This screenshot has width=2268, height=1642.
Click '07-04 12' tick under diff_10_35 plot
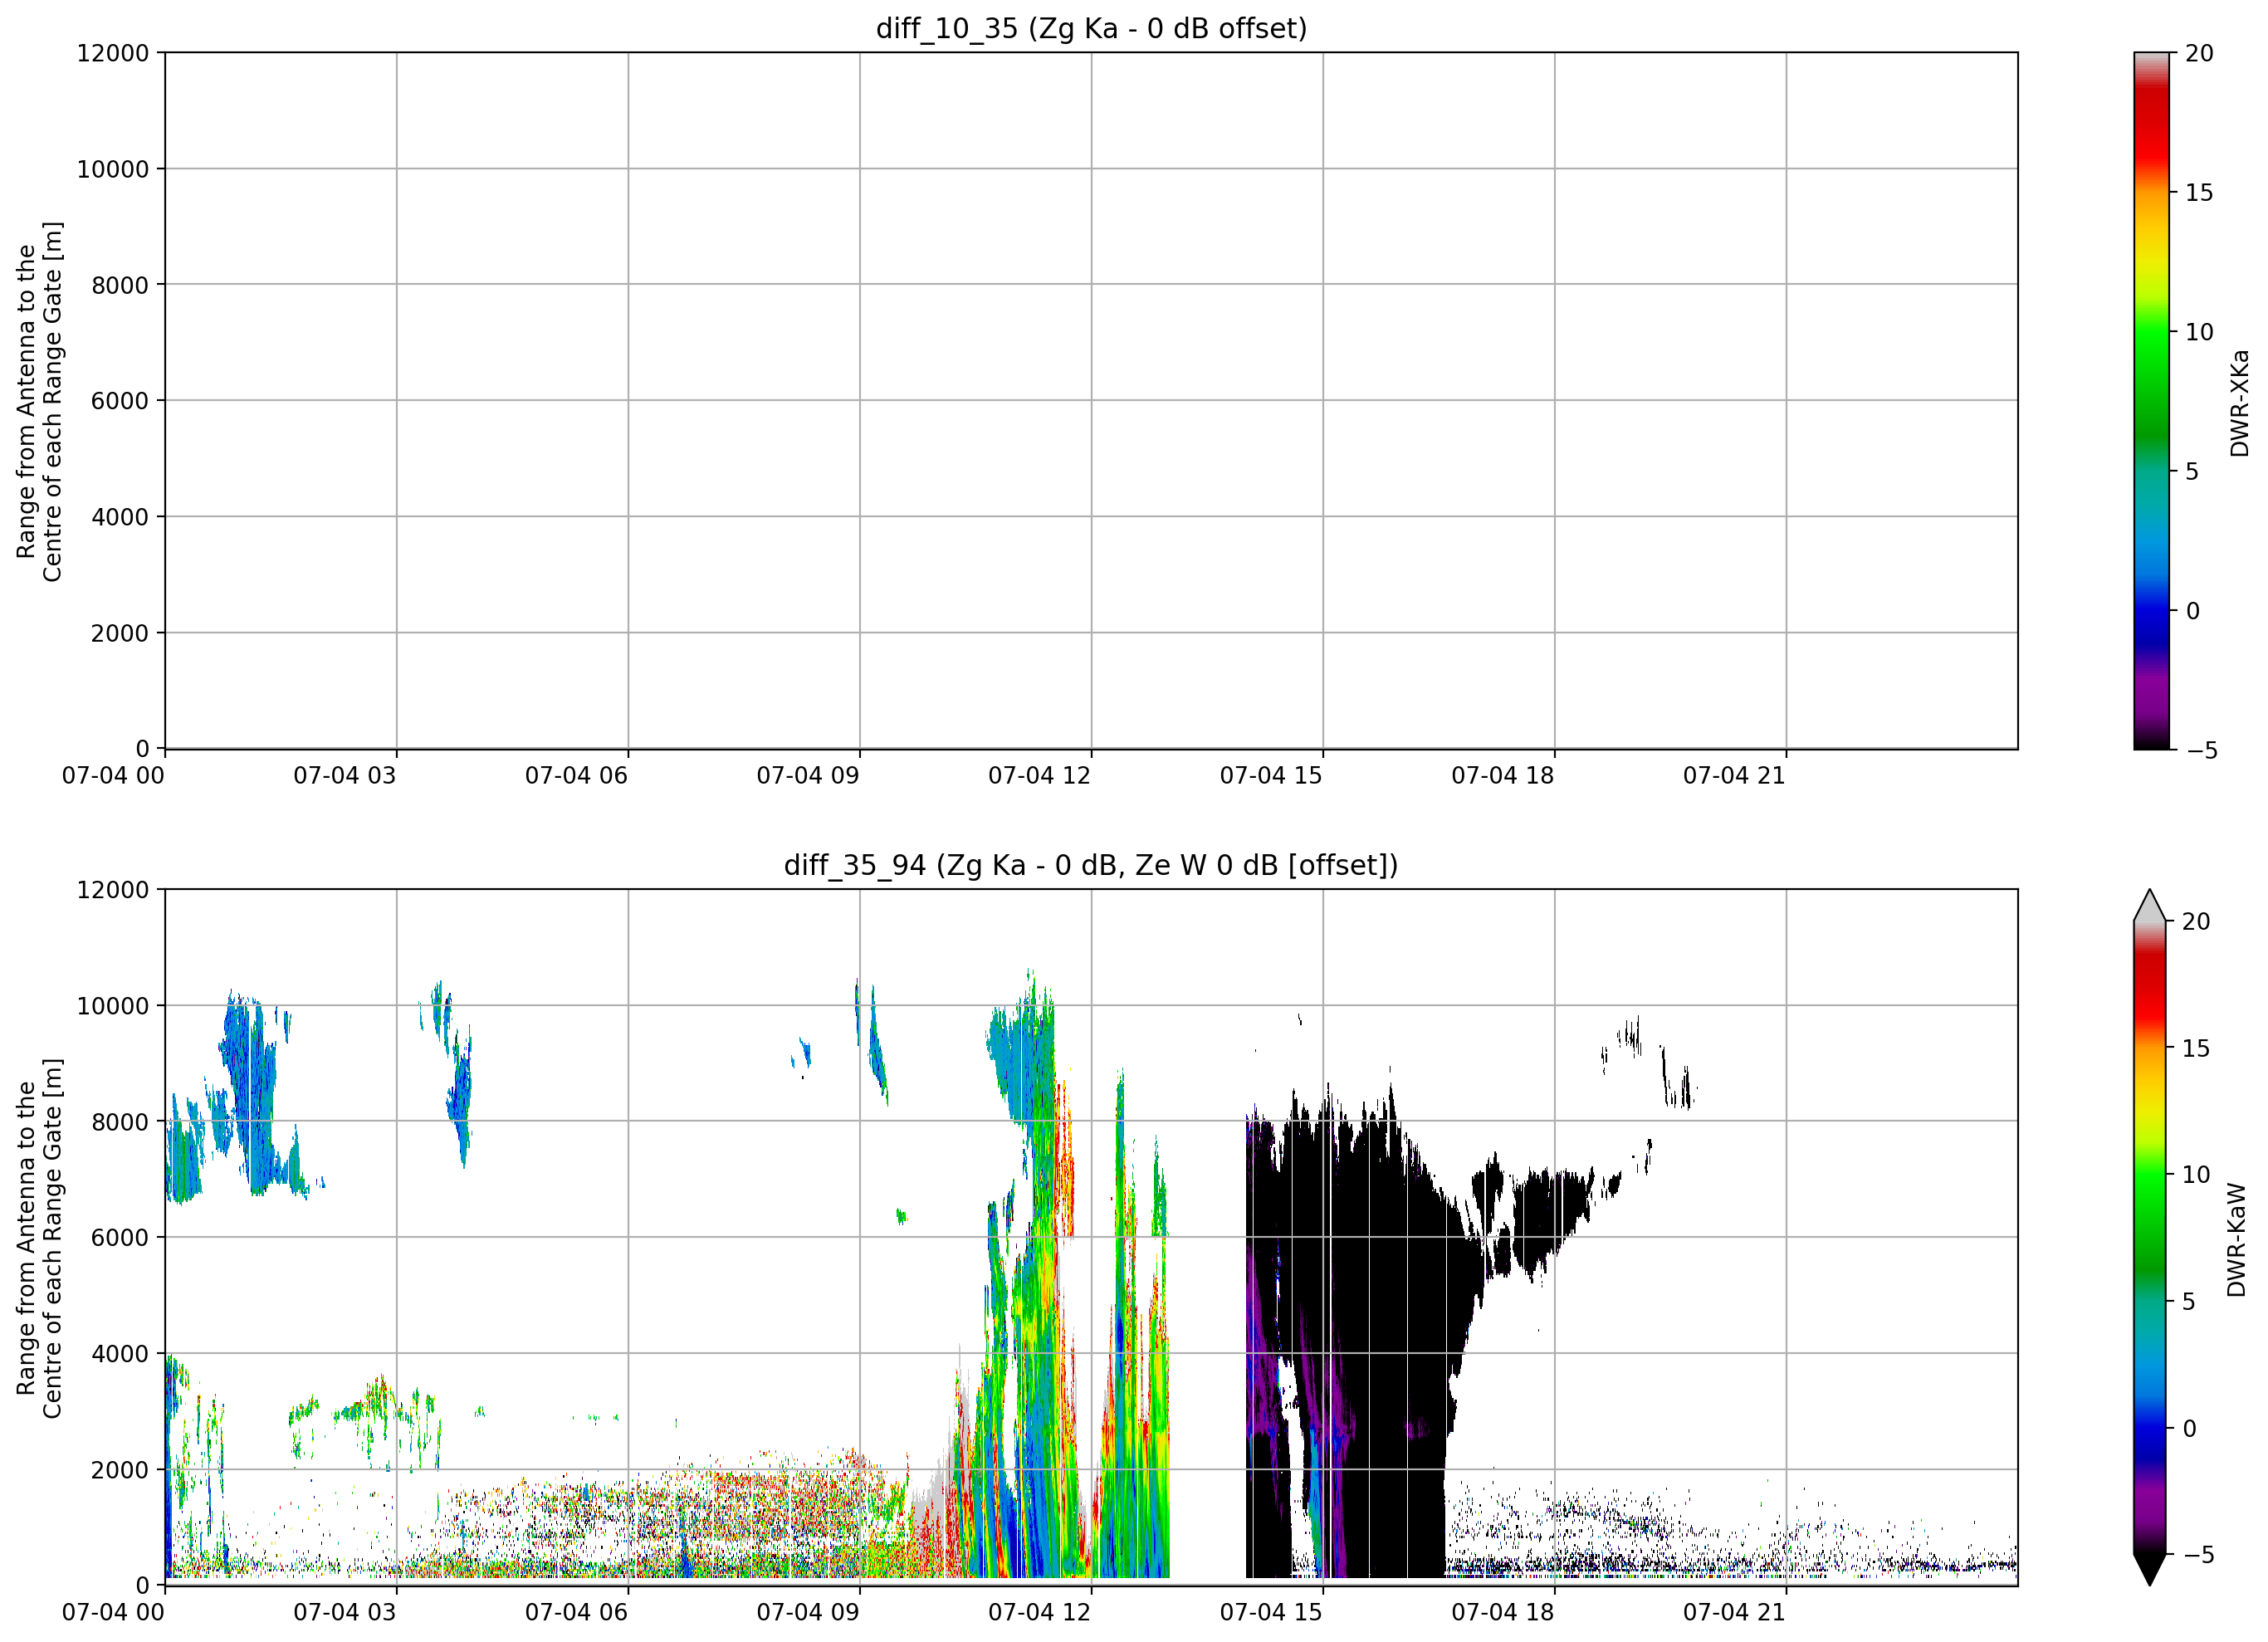(x=1039, y=776)
